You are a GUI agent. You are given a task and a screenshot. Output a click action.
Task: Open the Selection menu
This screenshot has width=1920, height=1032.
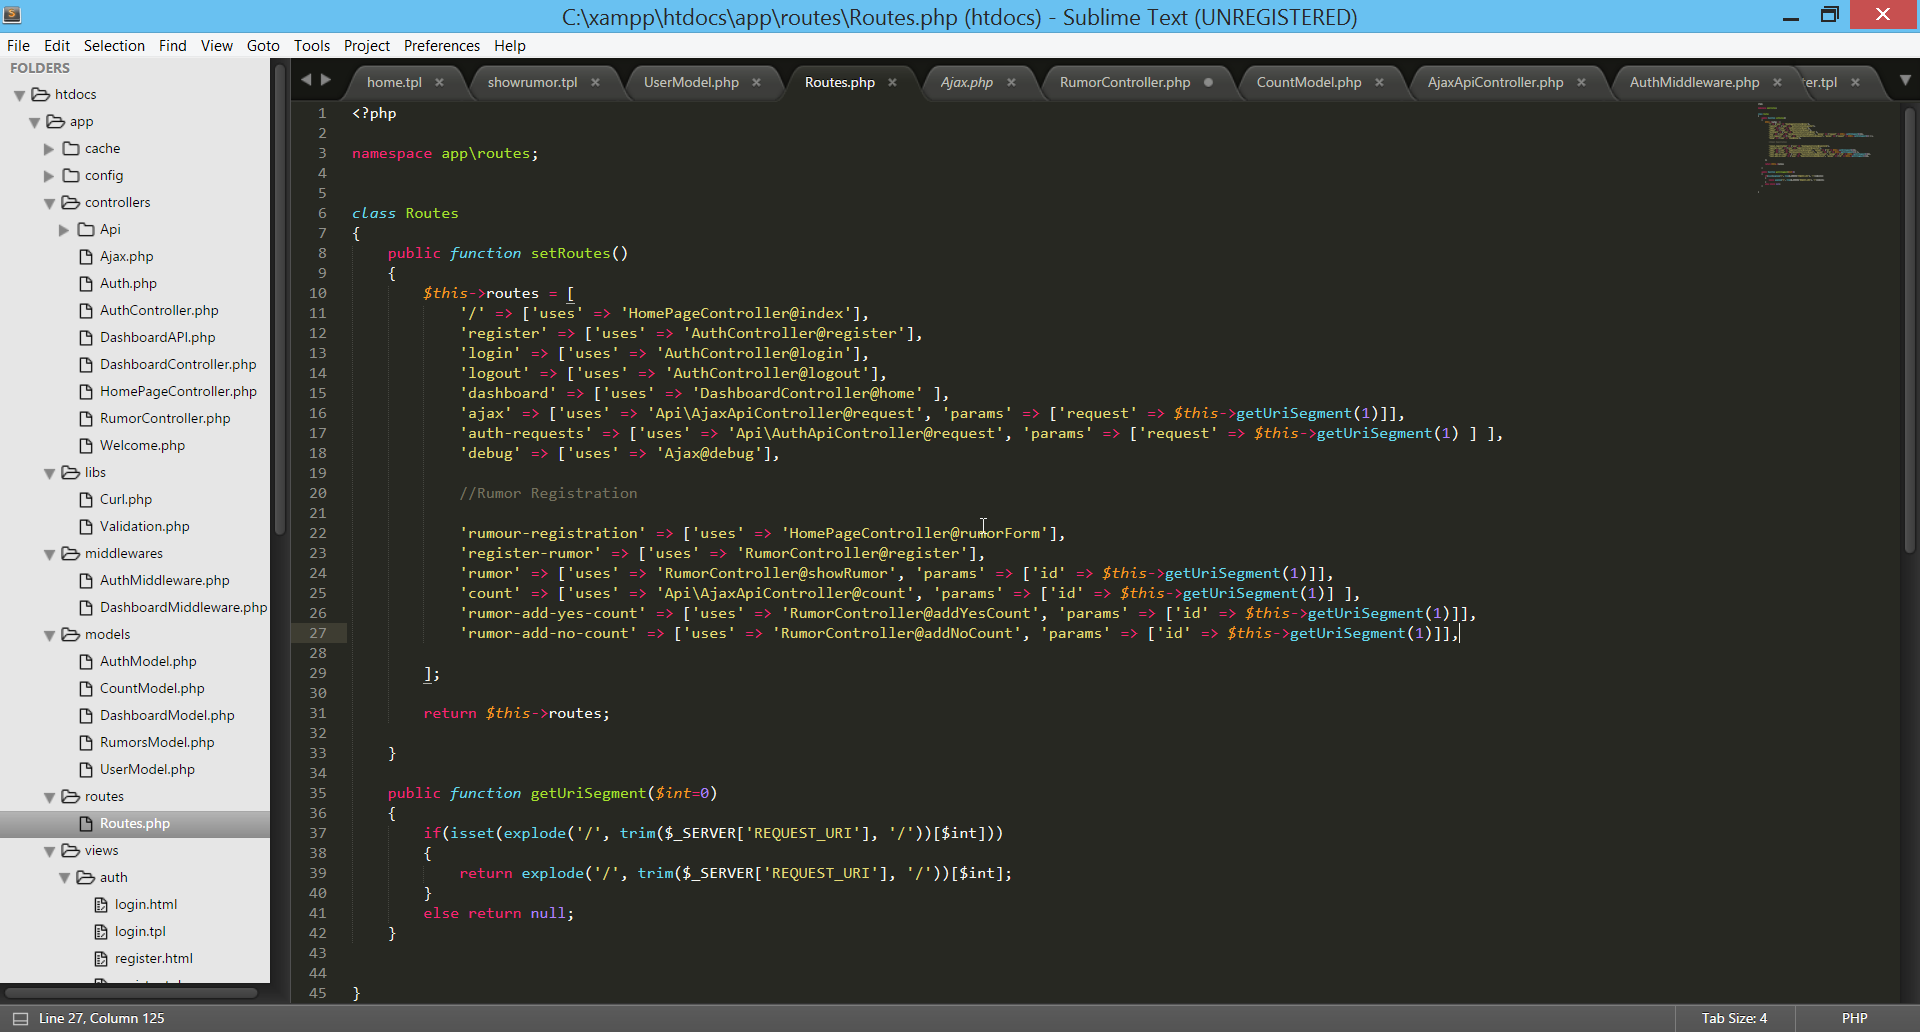114,46
